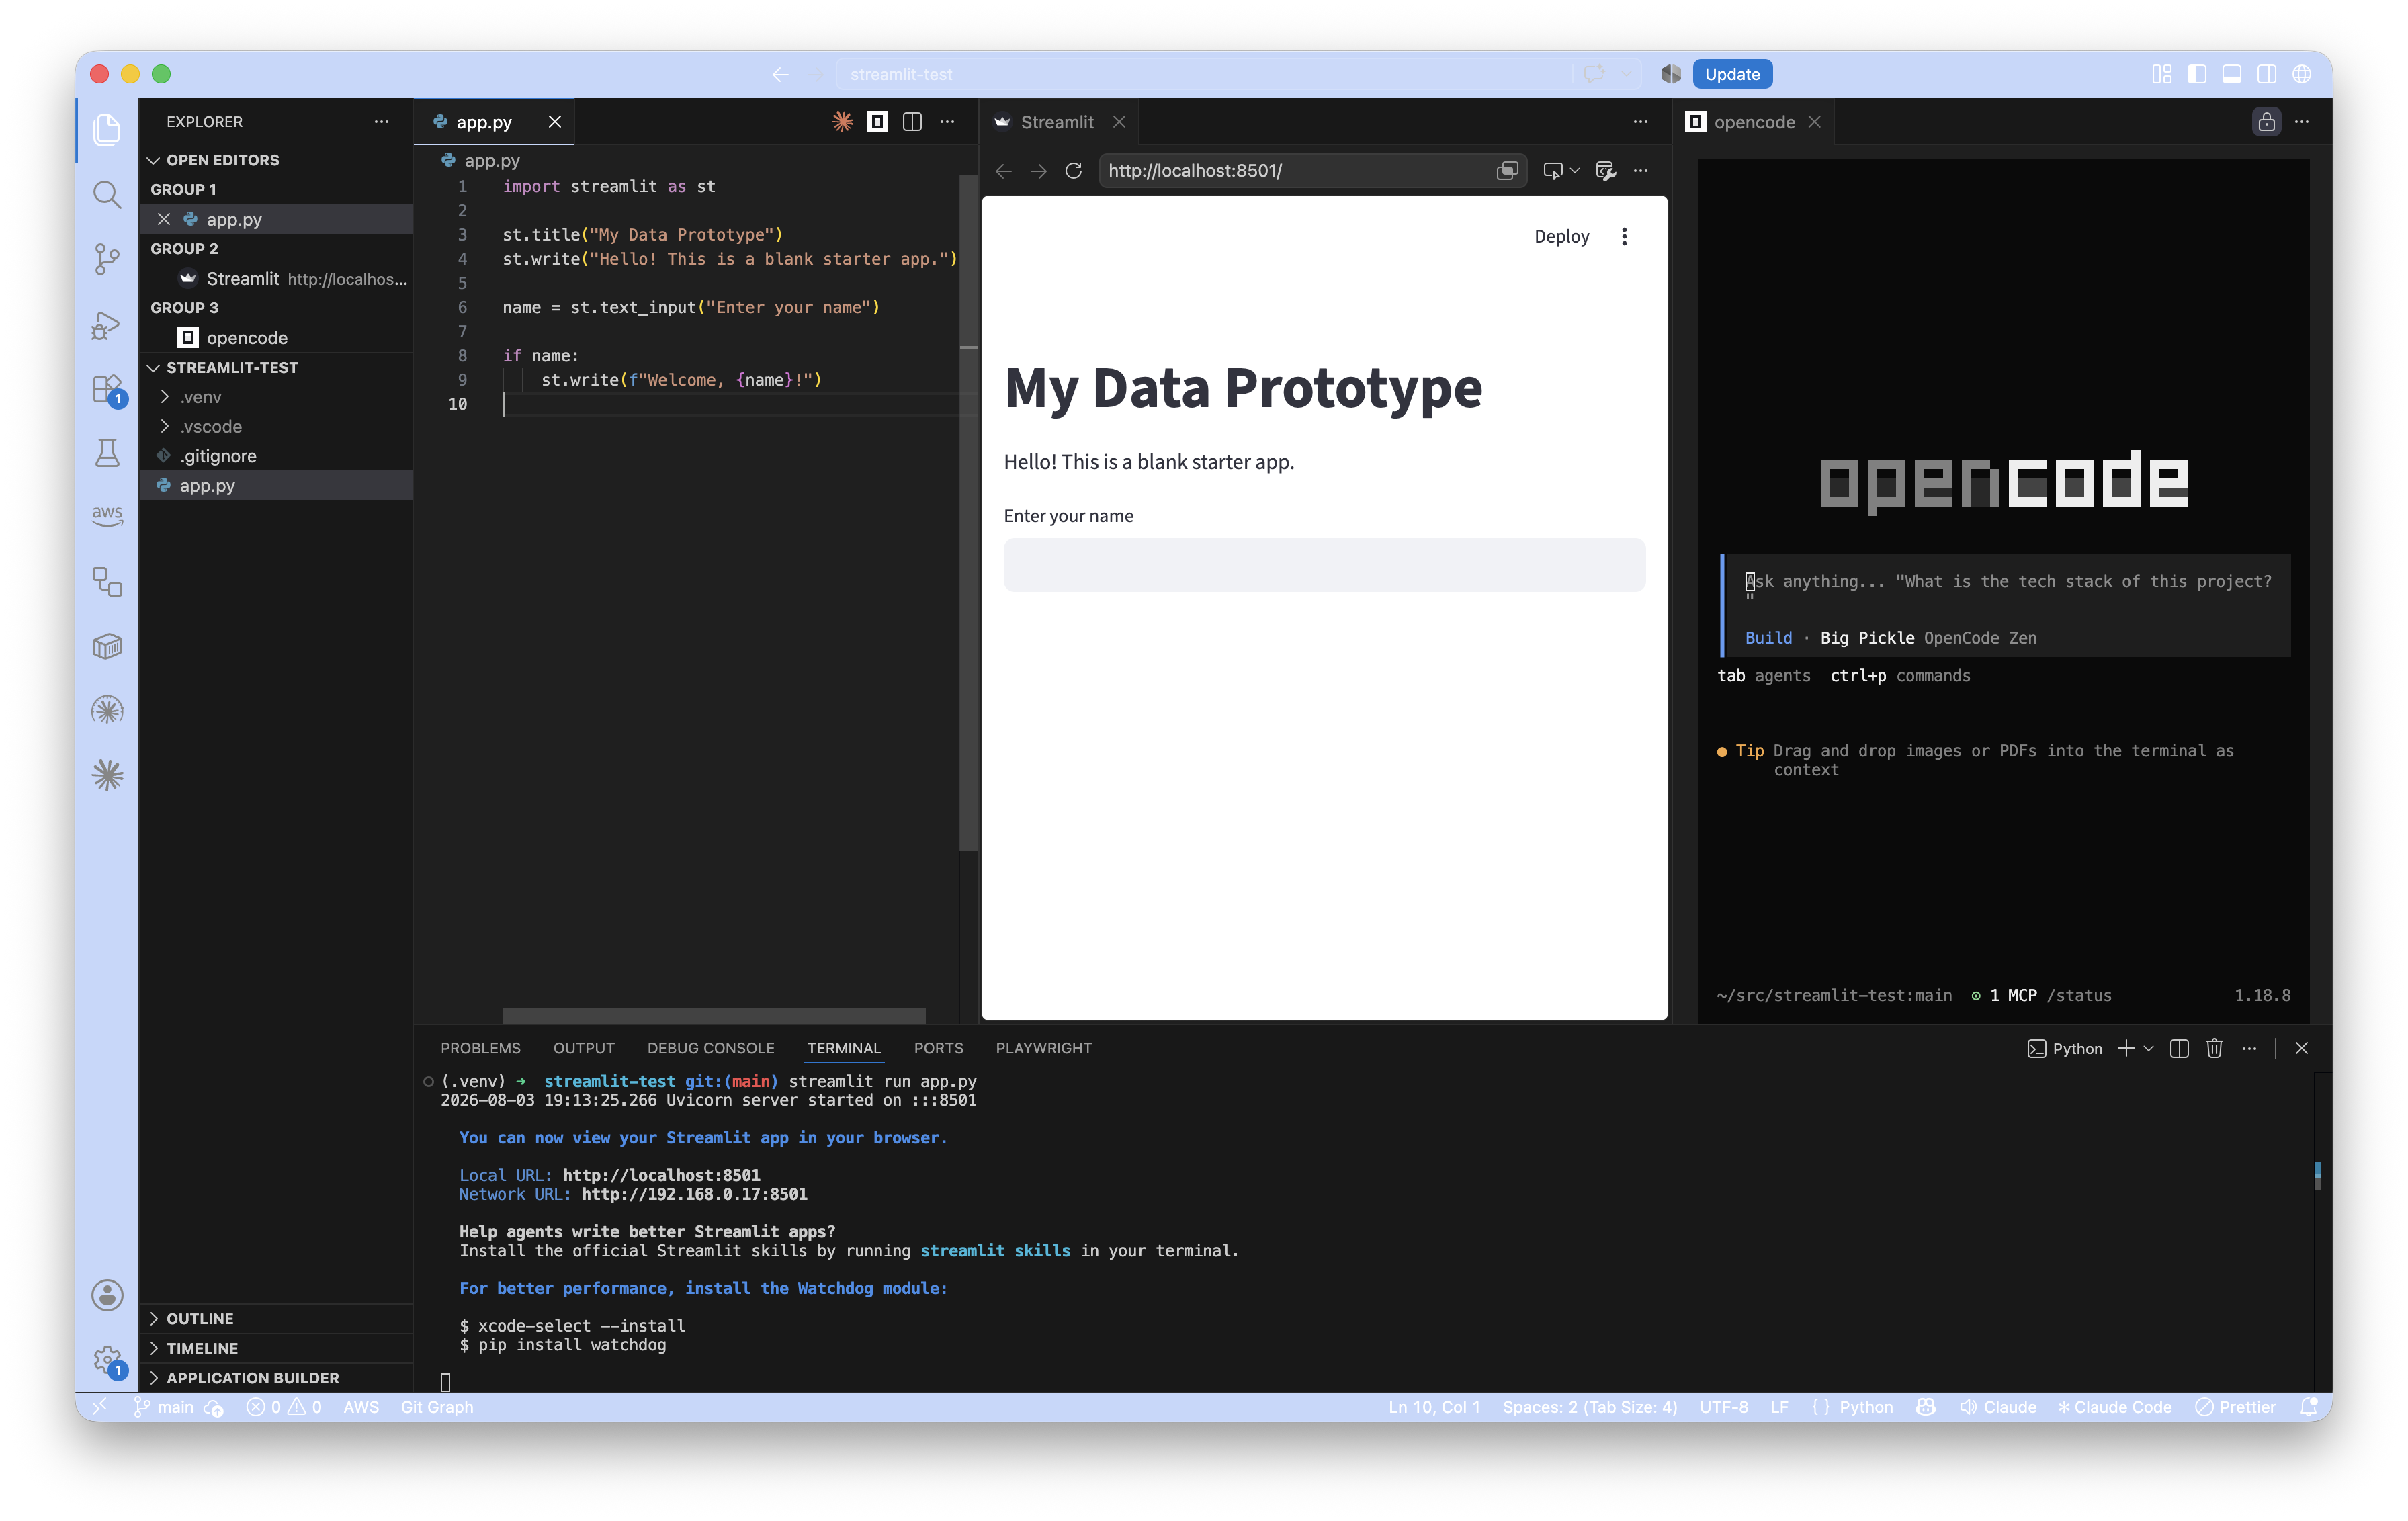
Task: Toggle the bottom panel visibility
Action: [x=2231, y=74]
